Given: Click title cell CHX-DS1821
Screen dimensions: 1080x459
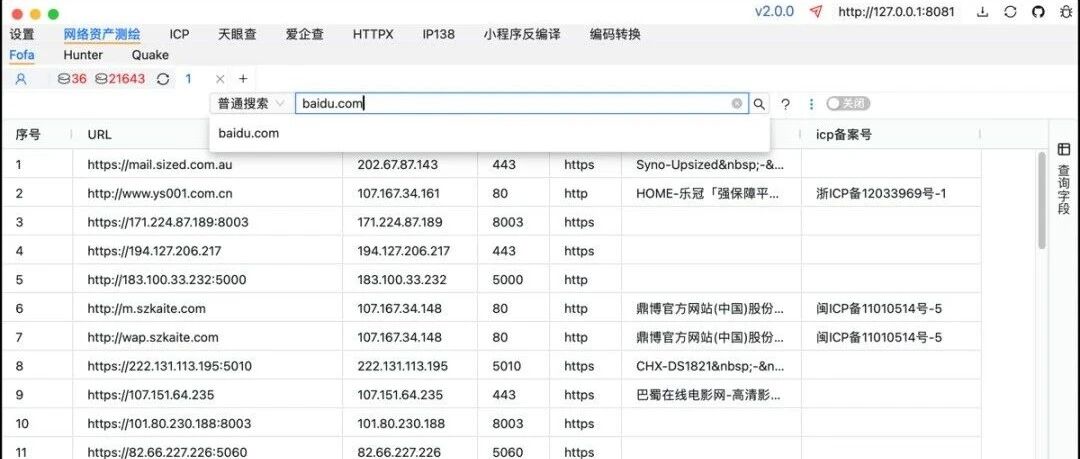Looking at the screenshot, I should (x=709, y=366).
